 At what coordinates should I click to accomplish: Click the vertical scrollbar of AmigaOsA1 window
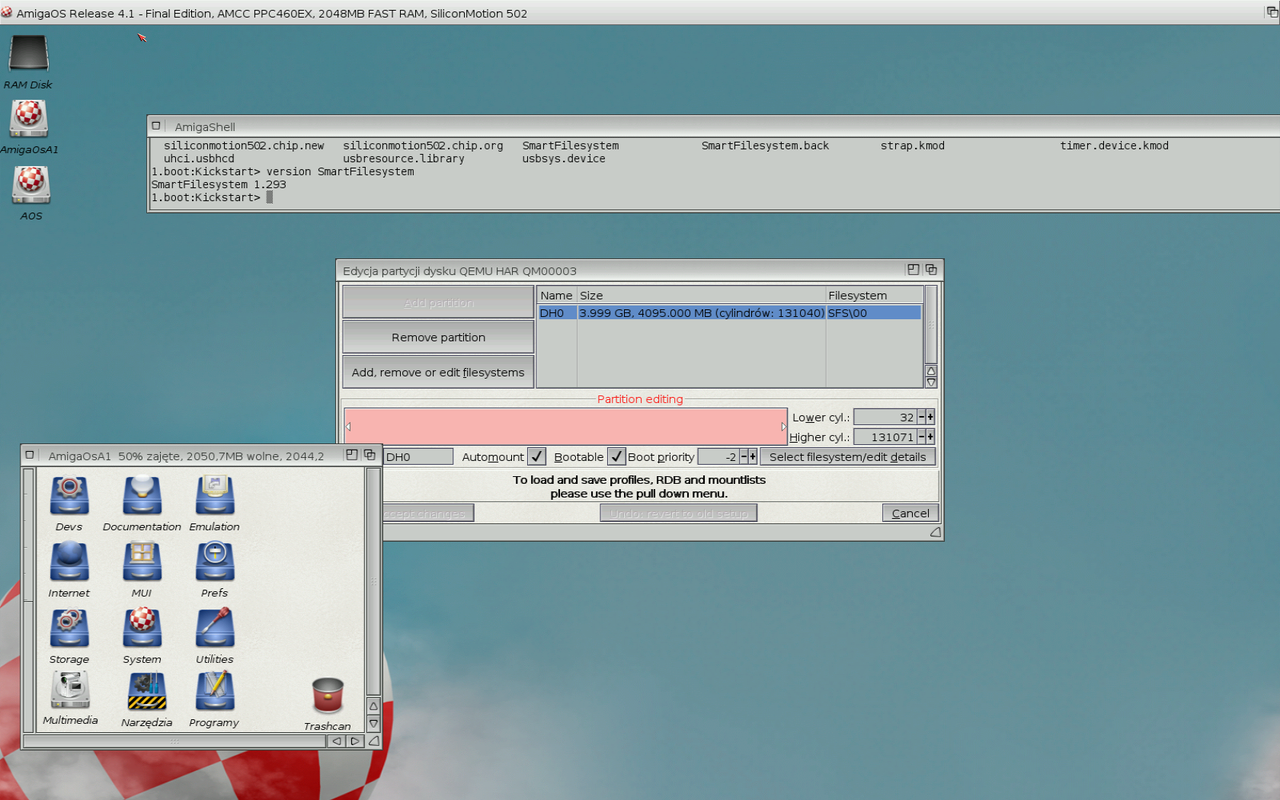(374, 581)
